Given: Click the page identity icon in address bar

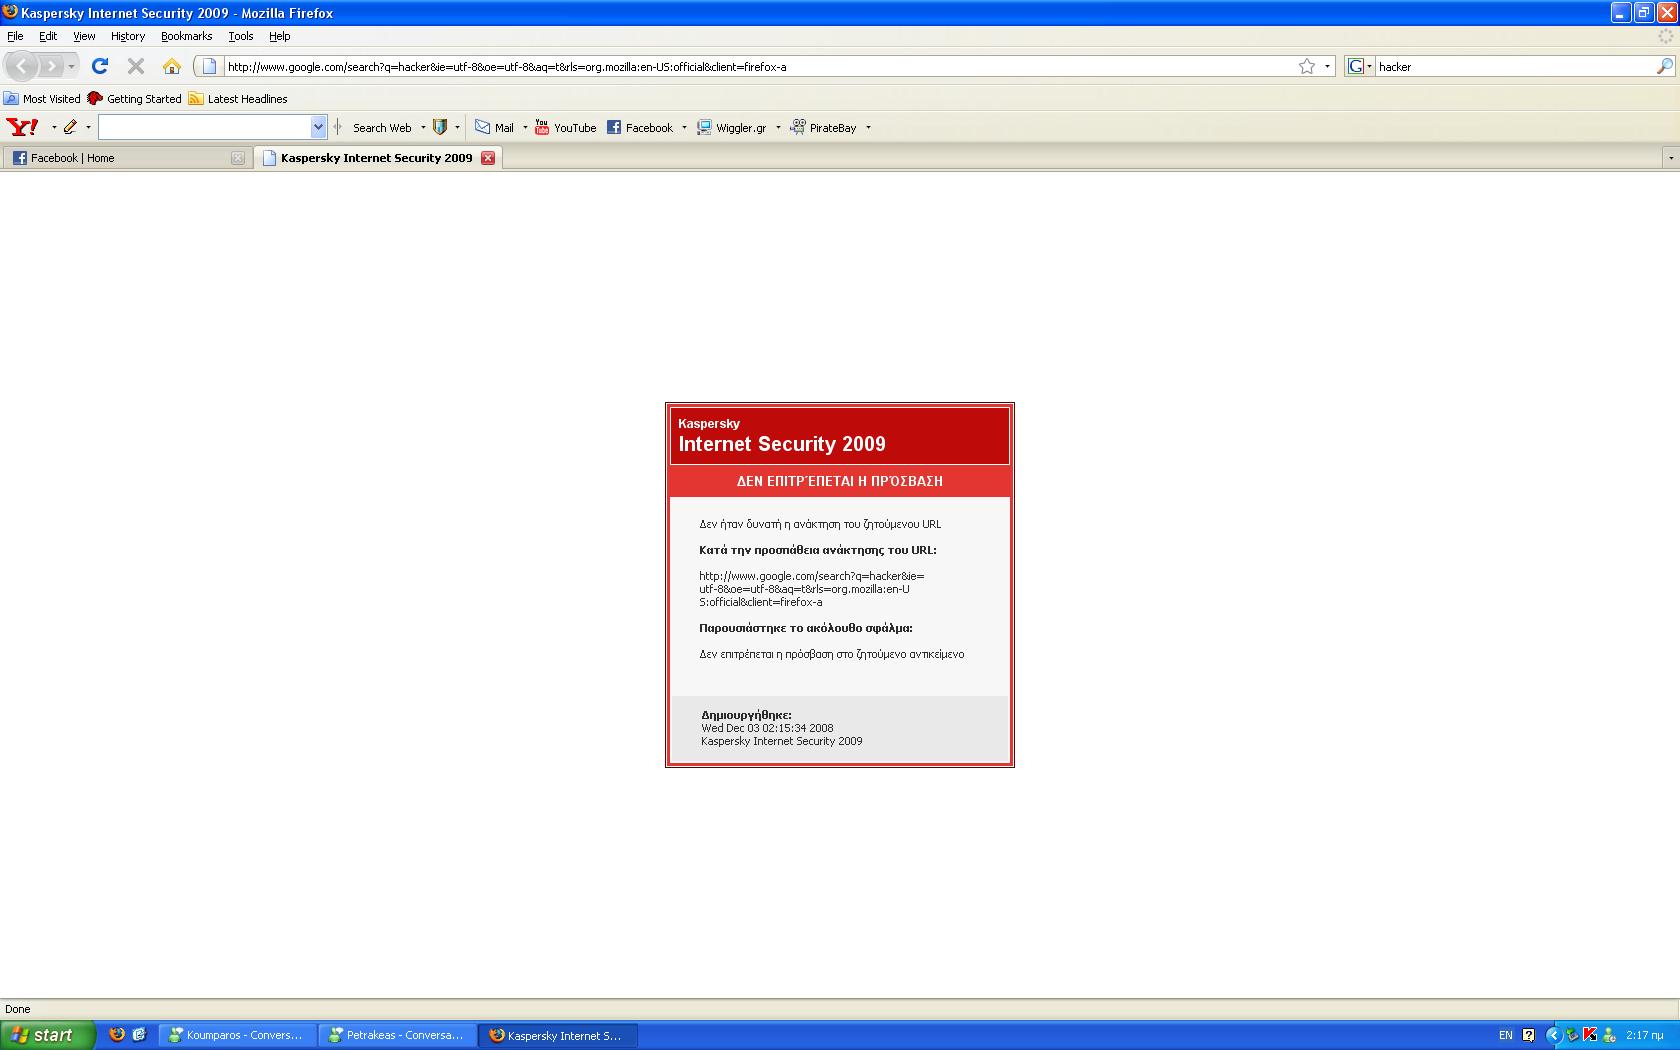Looking at the screenshot, I should [x=209, y=66].
